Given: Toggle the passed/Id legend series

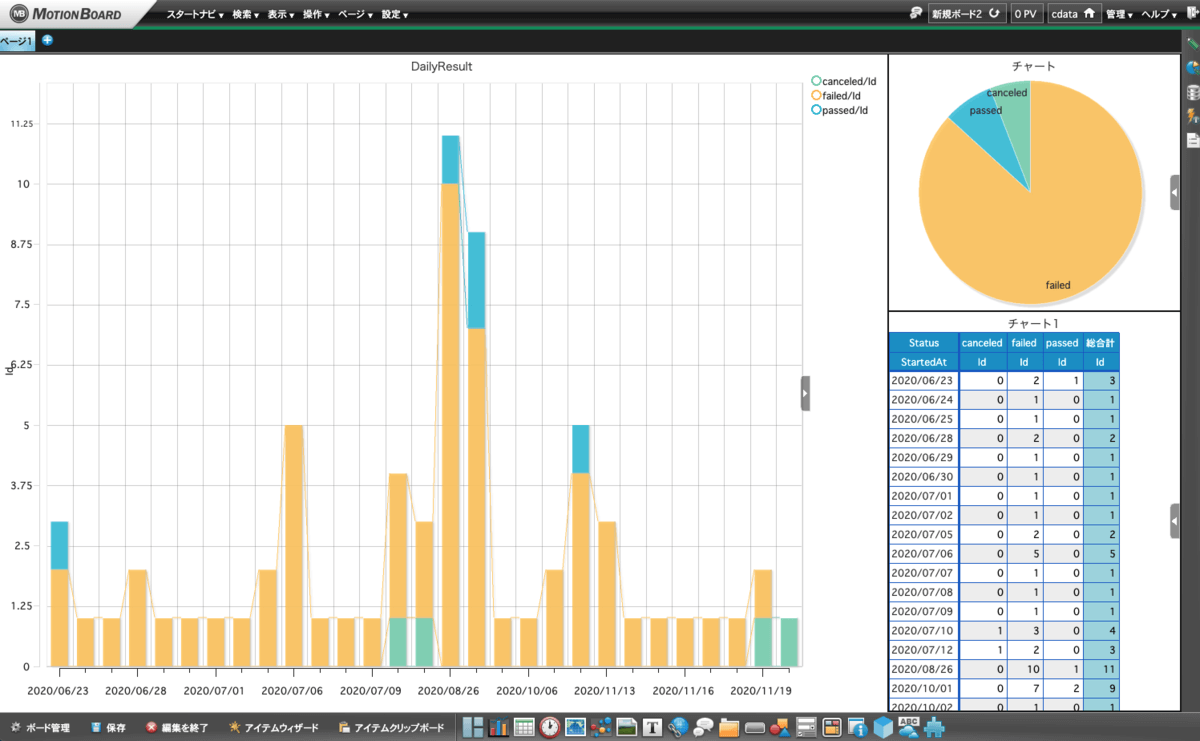Looking at the screenshot, I should pos(843,110).
